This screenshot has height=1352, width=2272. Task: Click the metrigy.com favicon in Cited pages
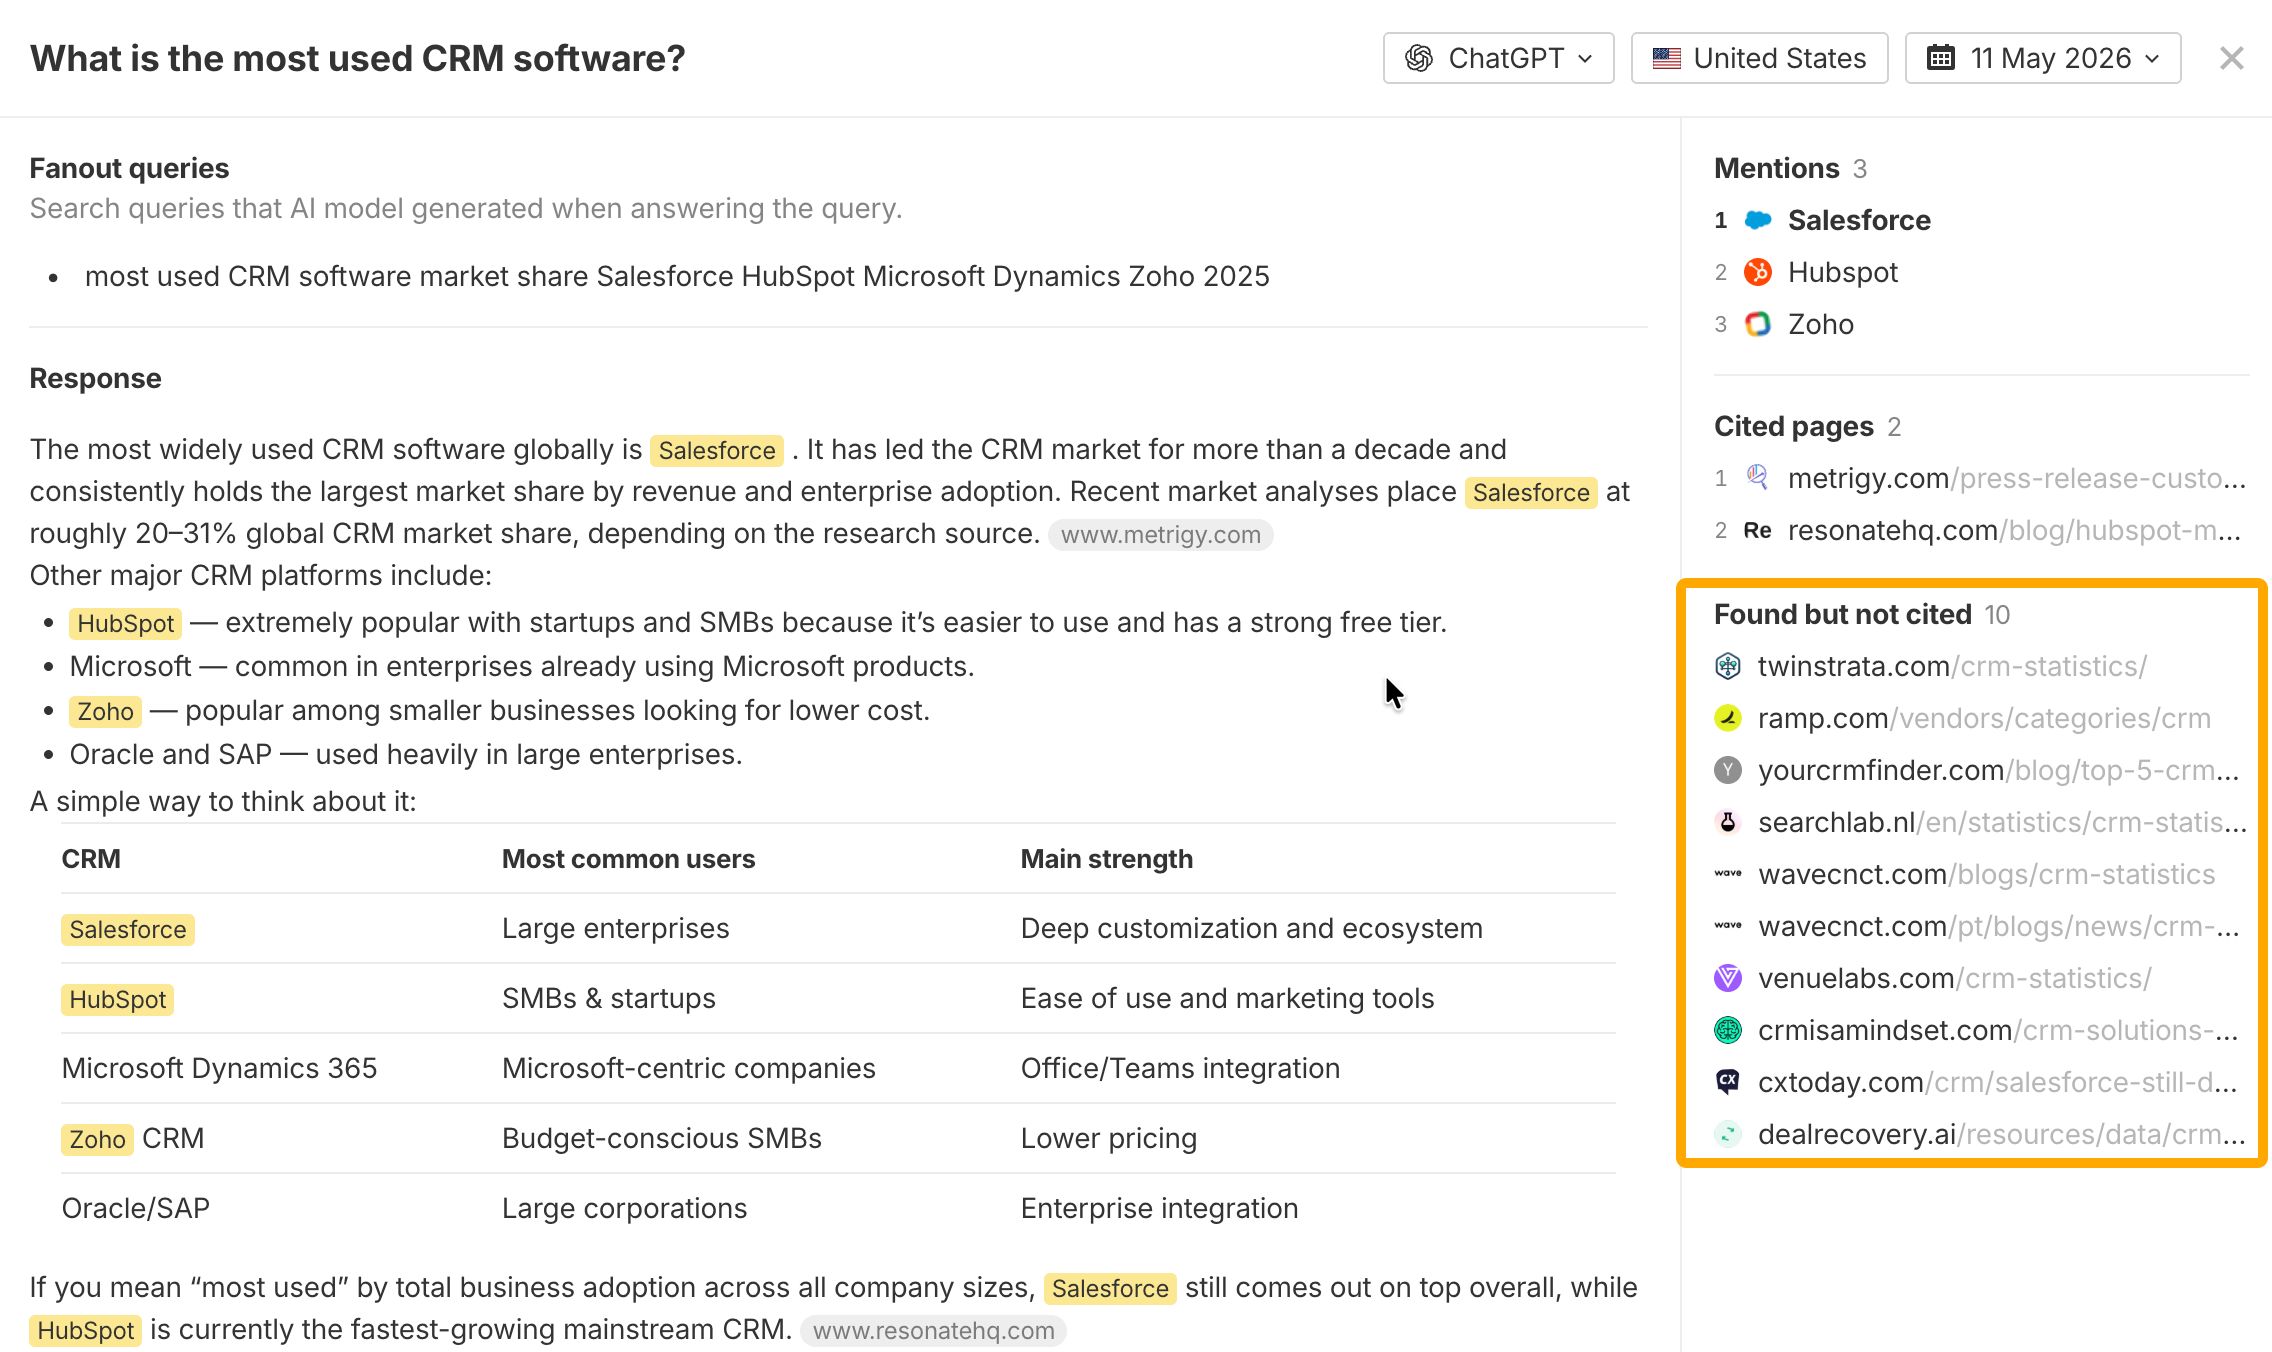1758,478
